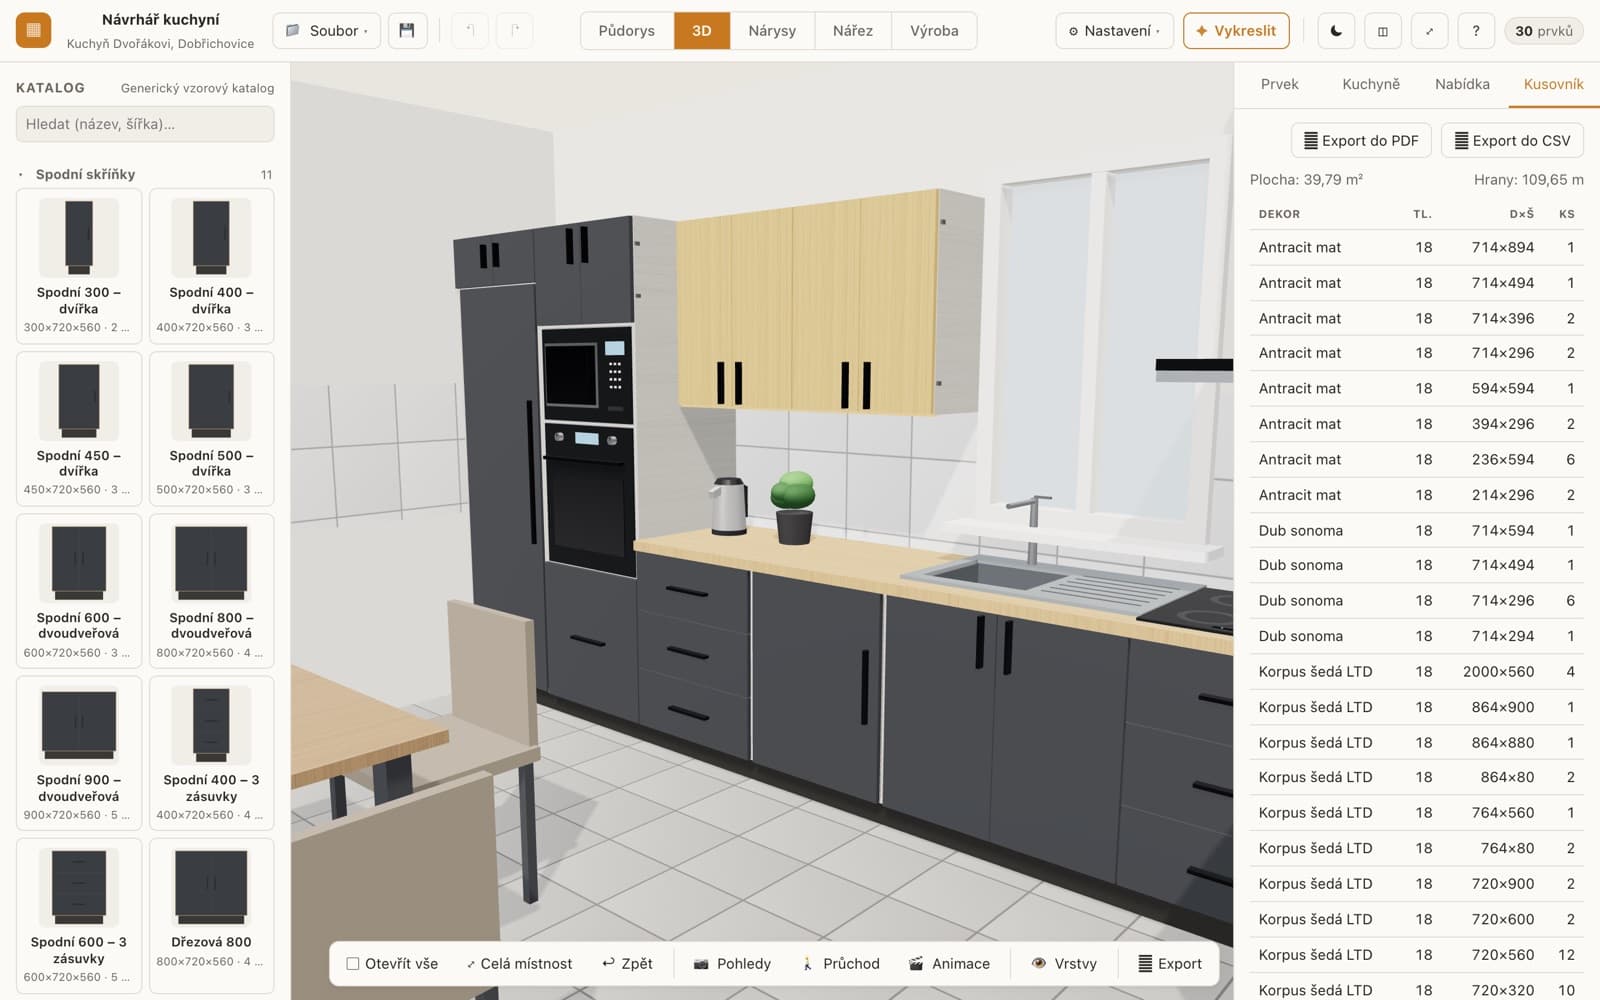Toggle Vrstvy layers visibility panel

click(x=1064, y=964)
